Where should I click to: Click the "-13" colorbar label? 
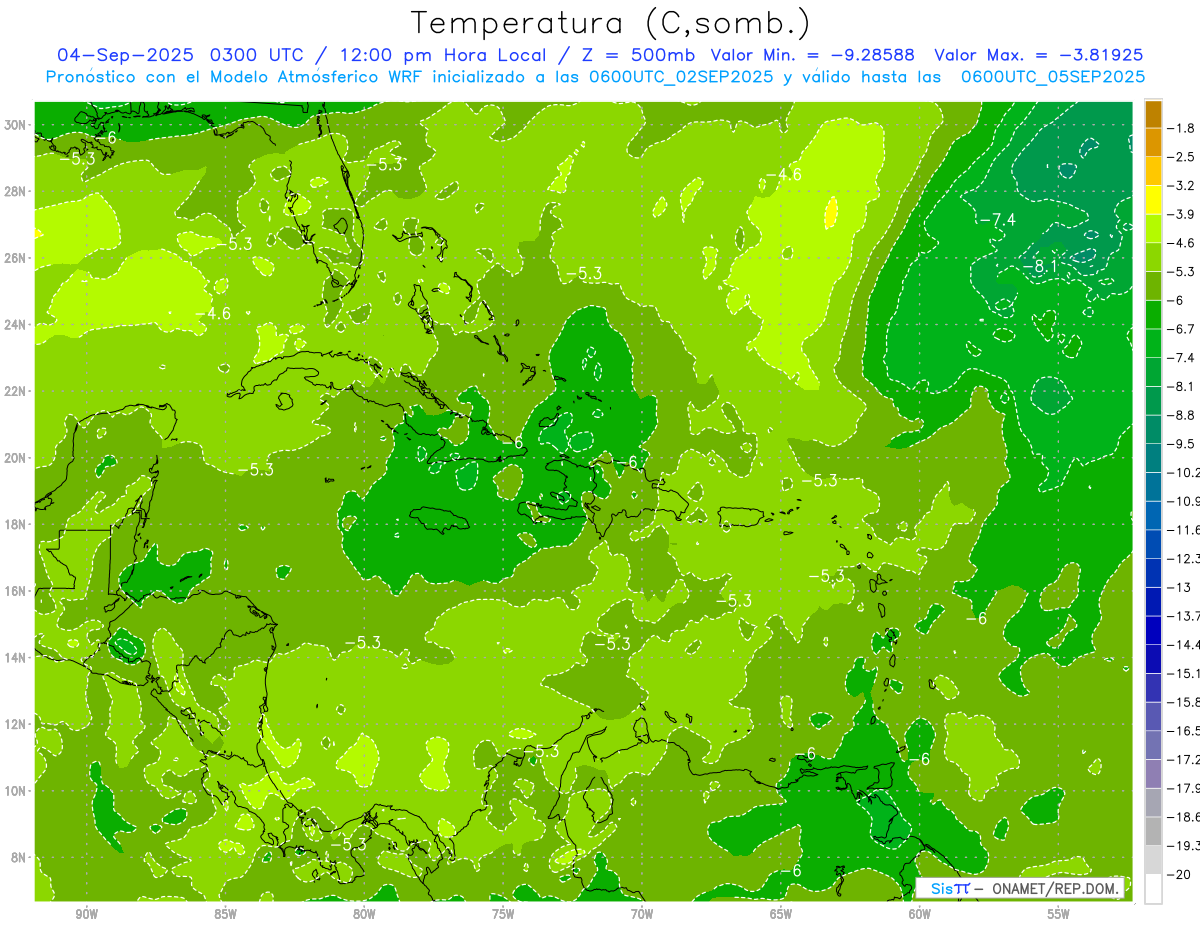coord(1178,587)
